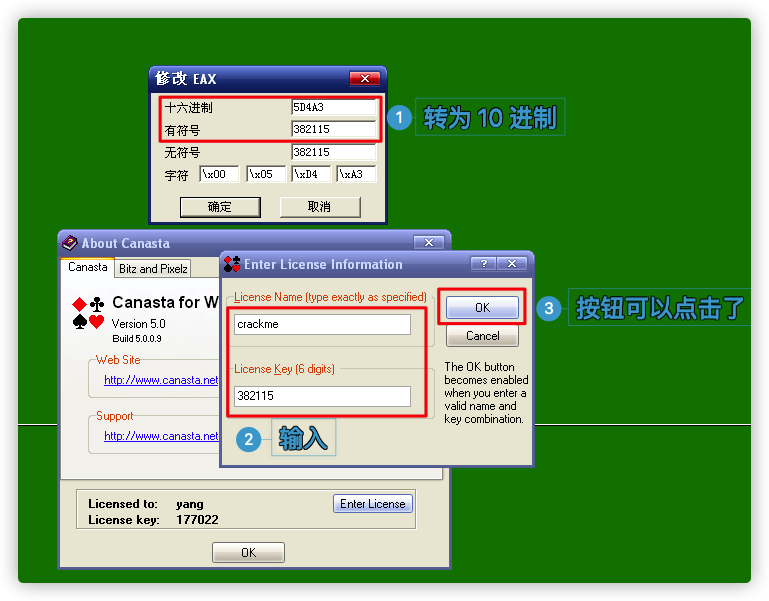The height and width of the screenshot is (601, 769).
Task: Select the Canasta tab
Action: tap(88, 268)
